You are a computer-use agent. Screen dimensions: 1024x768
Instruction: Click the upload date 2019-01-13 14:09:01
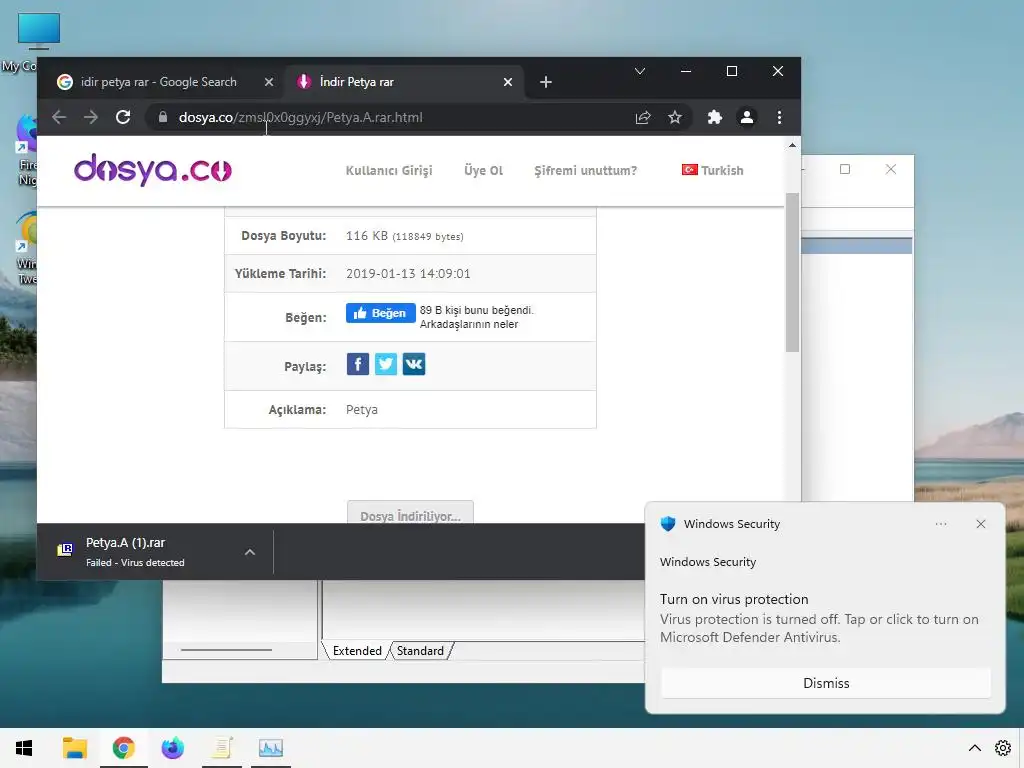(x=408, y=274)
